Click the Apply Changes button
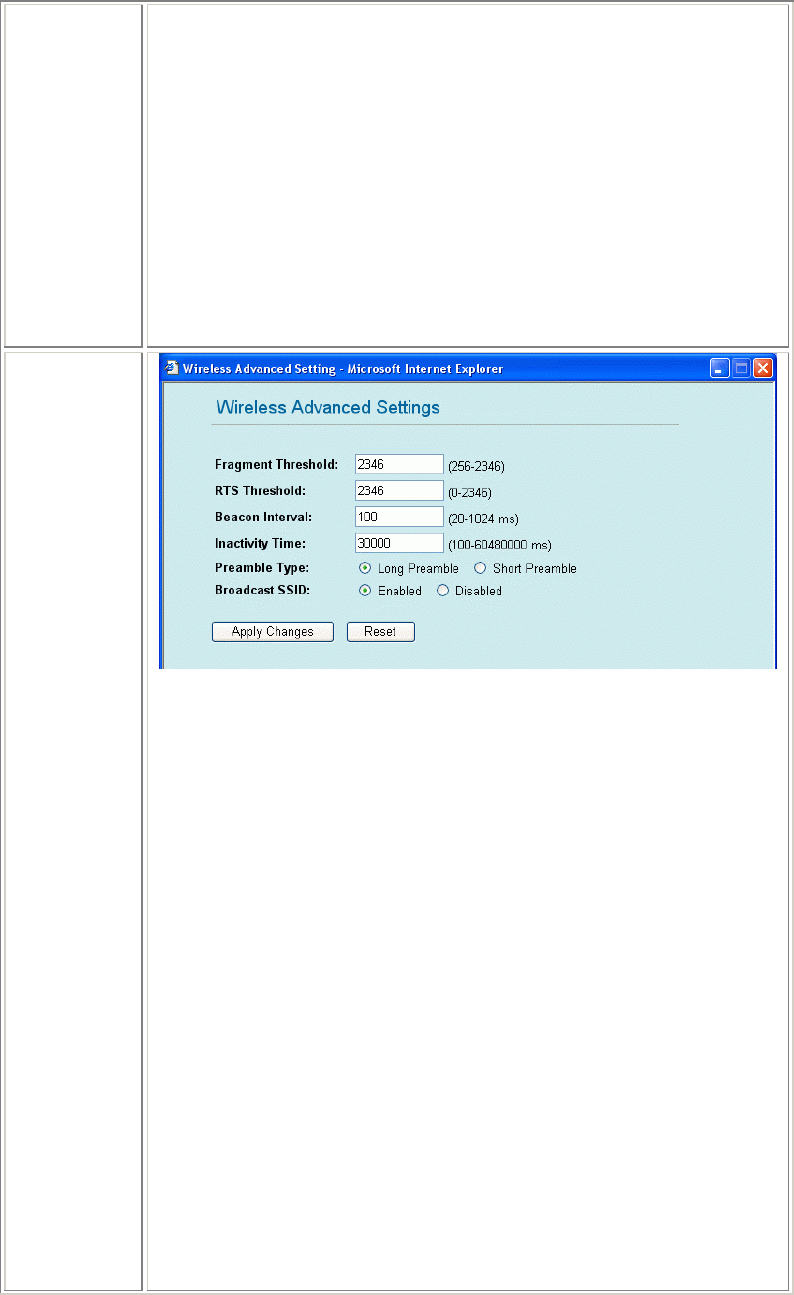The width and height of the screenshot is (794, 1295). tap(273, 632)
